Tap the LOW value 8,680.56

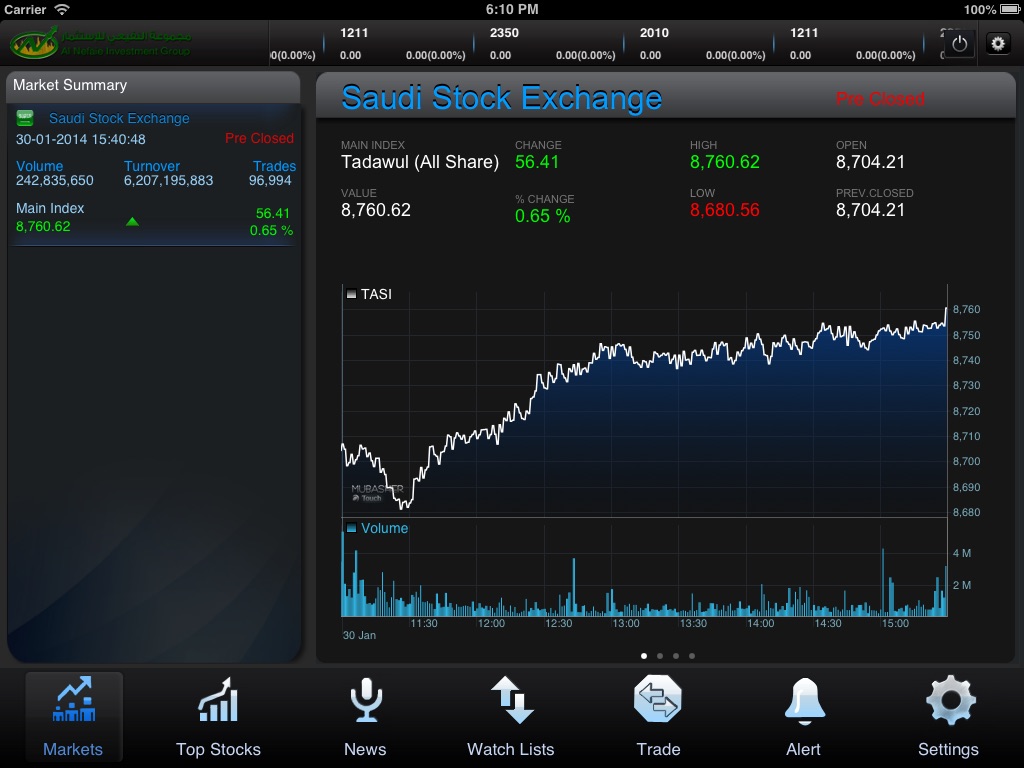725,210
